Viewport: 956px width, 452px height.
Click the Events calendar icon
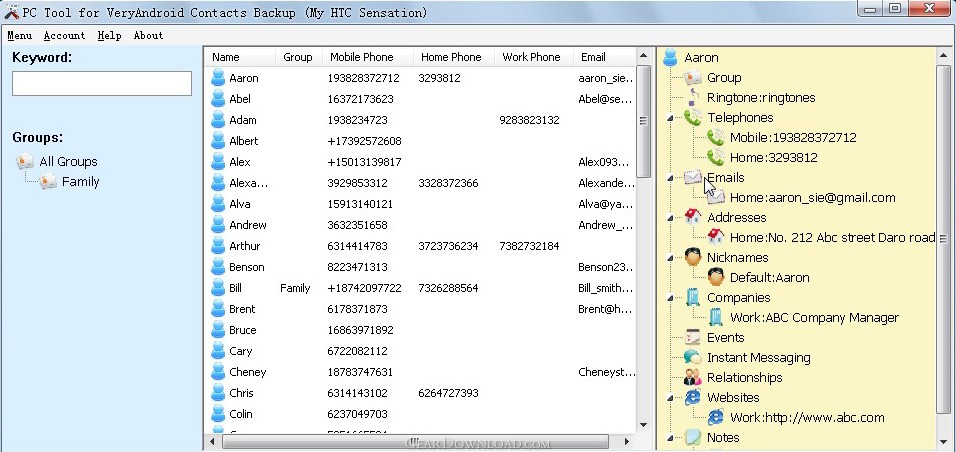click(x=693, y=337)
